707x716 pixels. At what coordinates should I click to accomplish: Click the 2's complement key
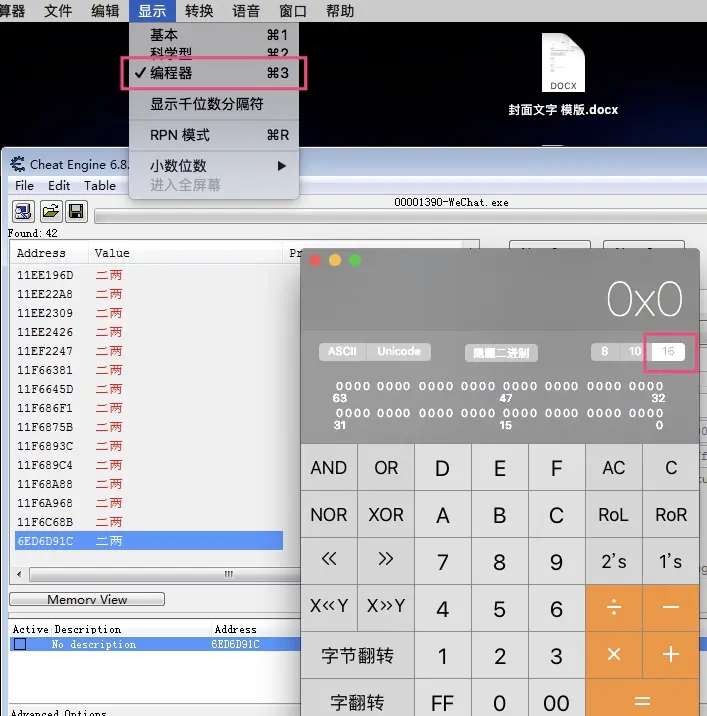pyautogui.click(x=614, y=561)
